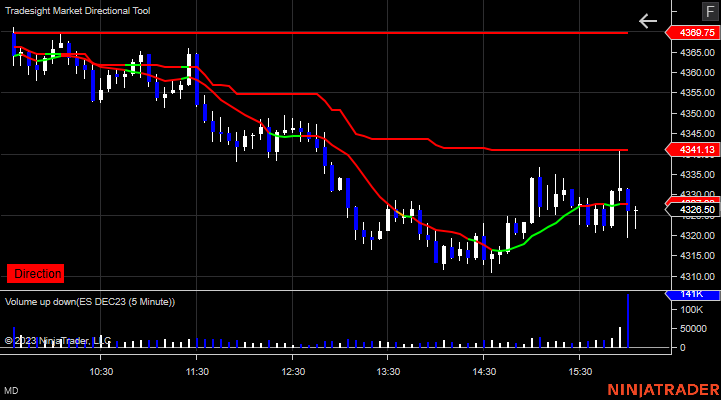Viewport: 721px width, 400px height.
Task: Click the 14:30 time axis label
Action: [484, 371]
